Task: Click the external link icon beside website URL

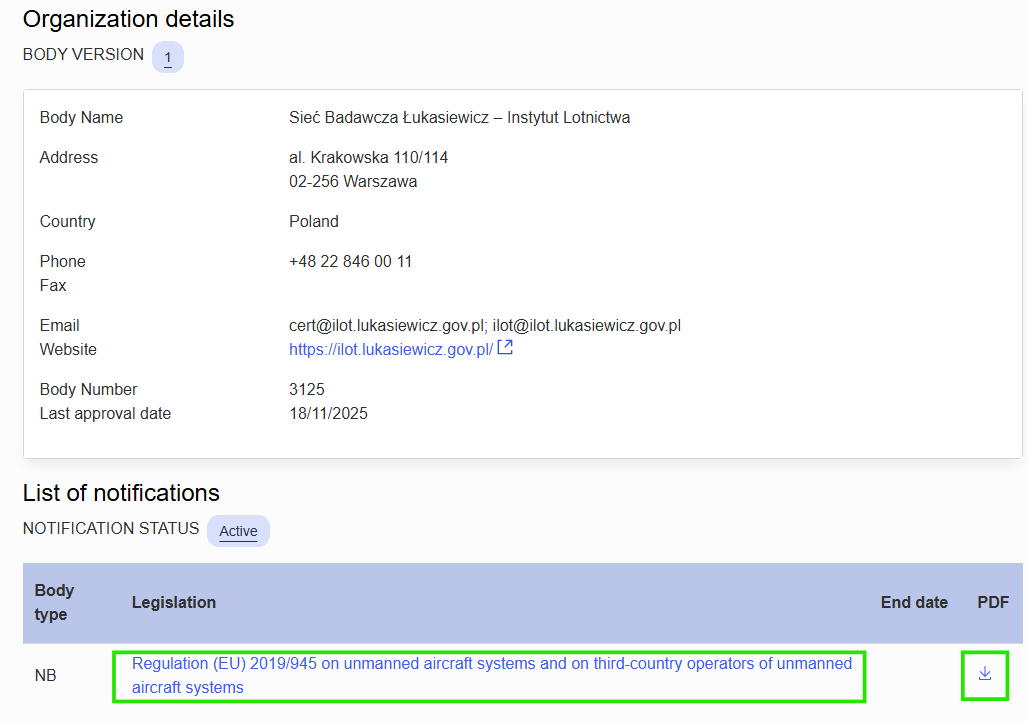Action: (x=506, y=349)
